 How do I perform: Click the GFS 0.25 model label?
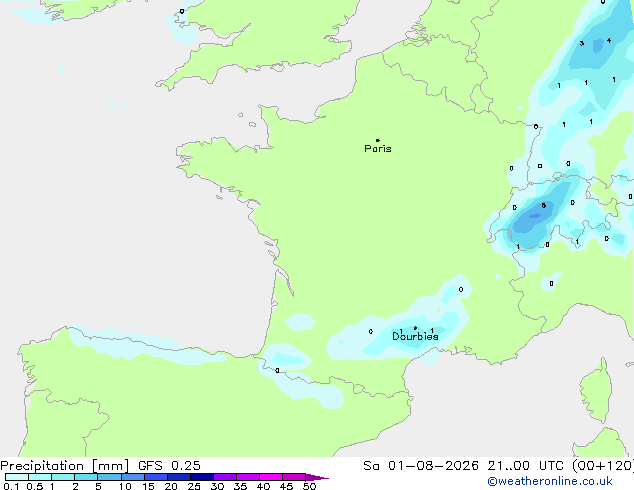tap(169, 466)
